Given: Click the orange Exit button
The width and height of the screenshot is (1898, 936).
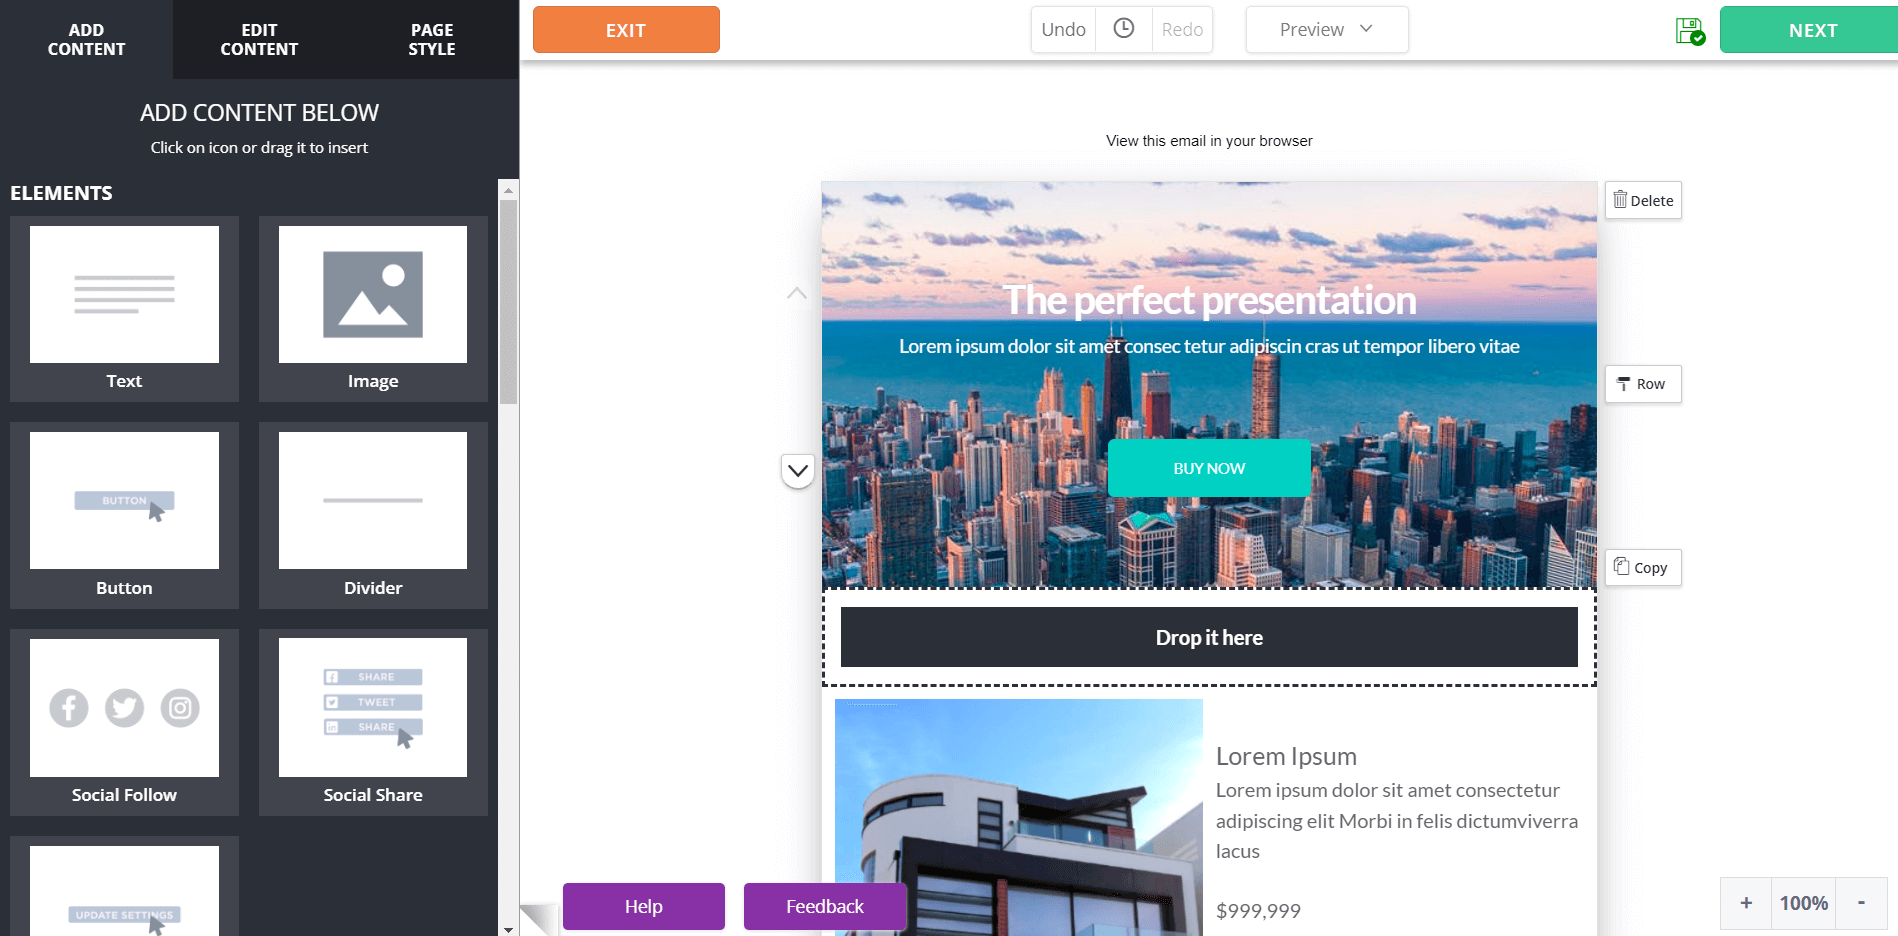Looking at the screenshot, I should point(626,30).
